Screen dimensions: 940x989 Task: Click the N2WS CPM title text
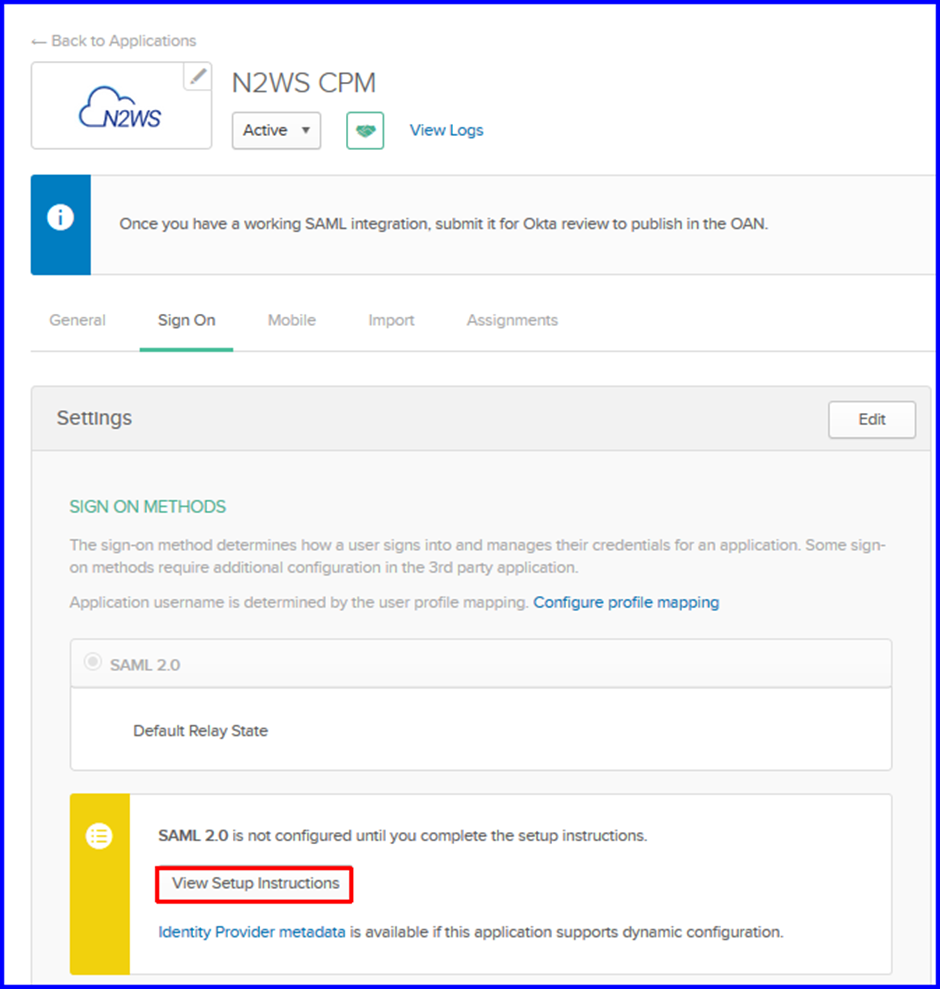pyautogui.click(x=303, y=83)
